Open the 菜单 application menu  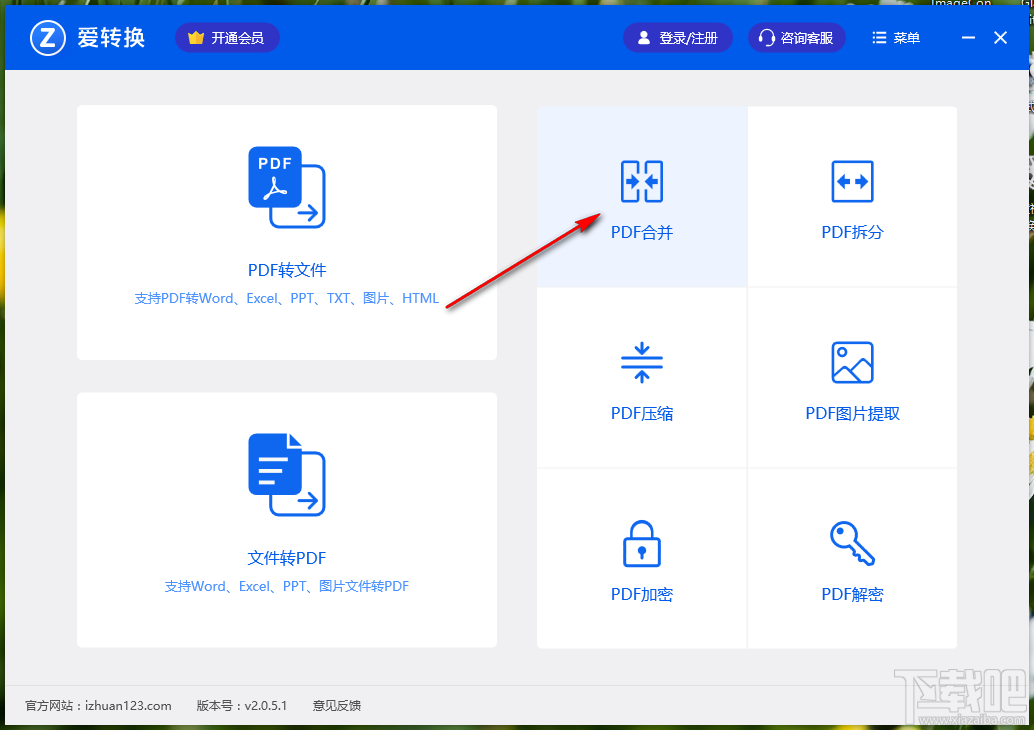[895, 37]
